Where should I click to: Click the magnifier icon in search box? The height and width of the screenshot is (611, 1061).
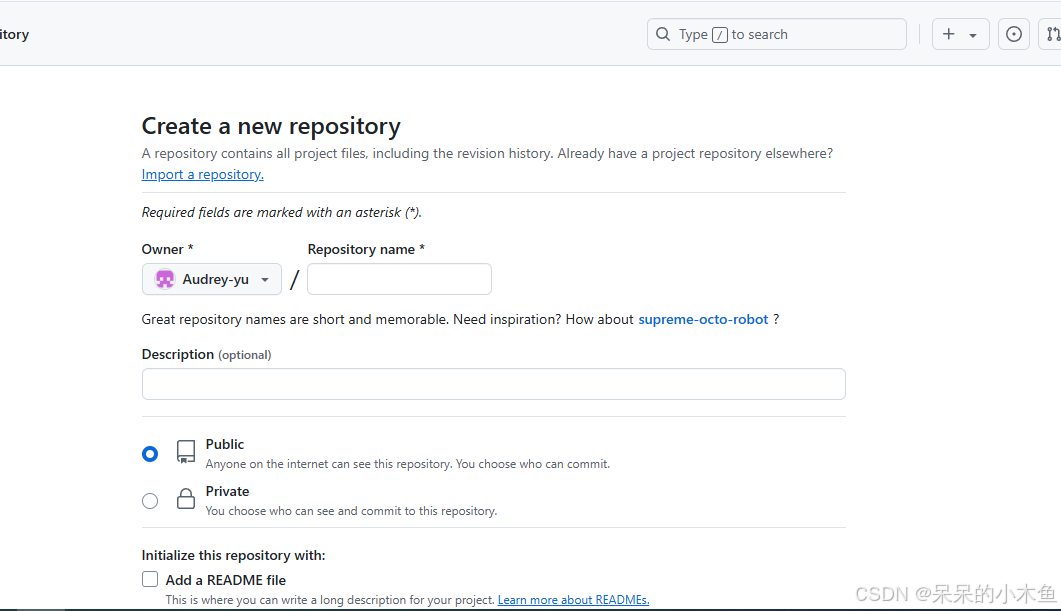point(663,34)
